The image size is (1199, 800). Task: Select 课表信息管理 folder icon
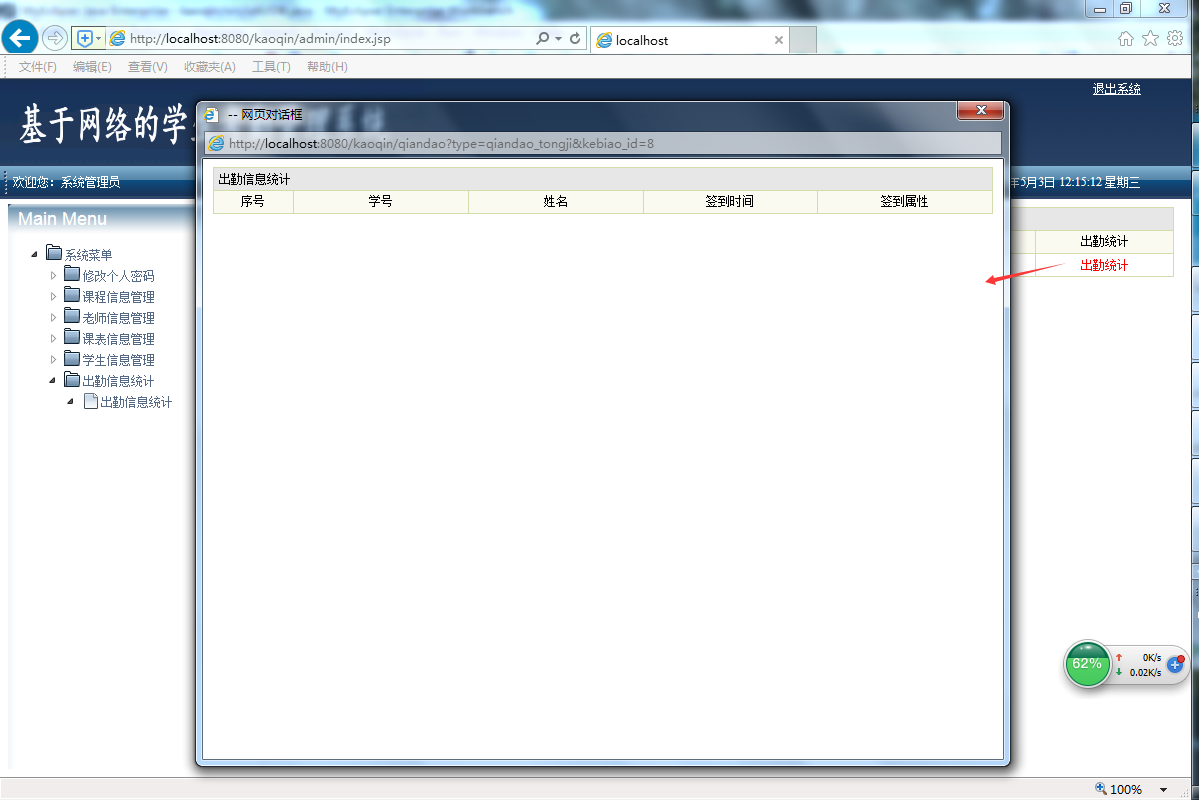pyautogui.click(x=72, y=337)
